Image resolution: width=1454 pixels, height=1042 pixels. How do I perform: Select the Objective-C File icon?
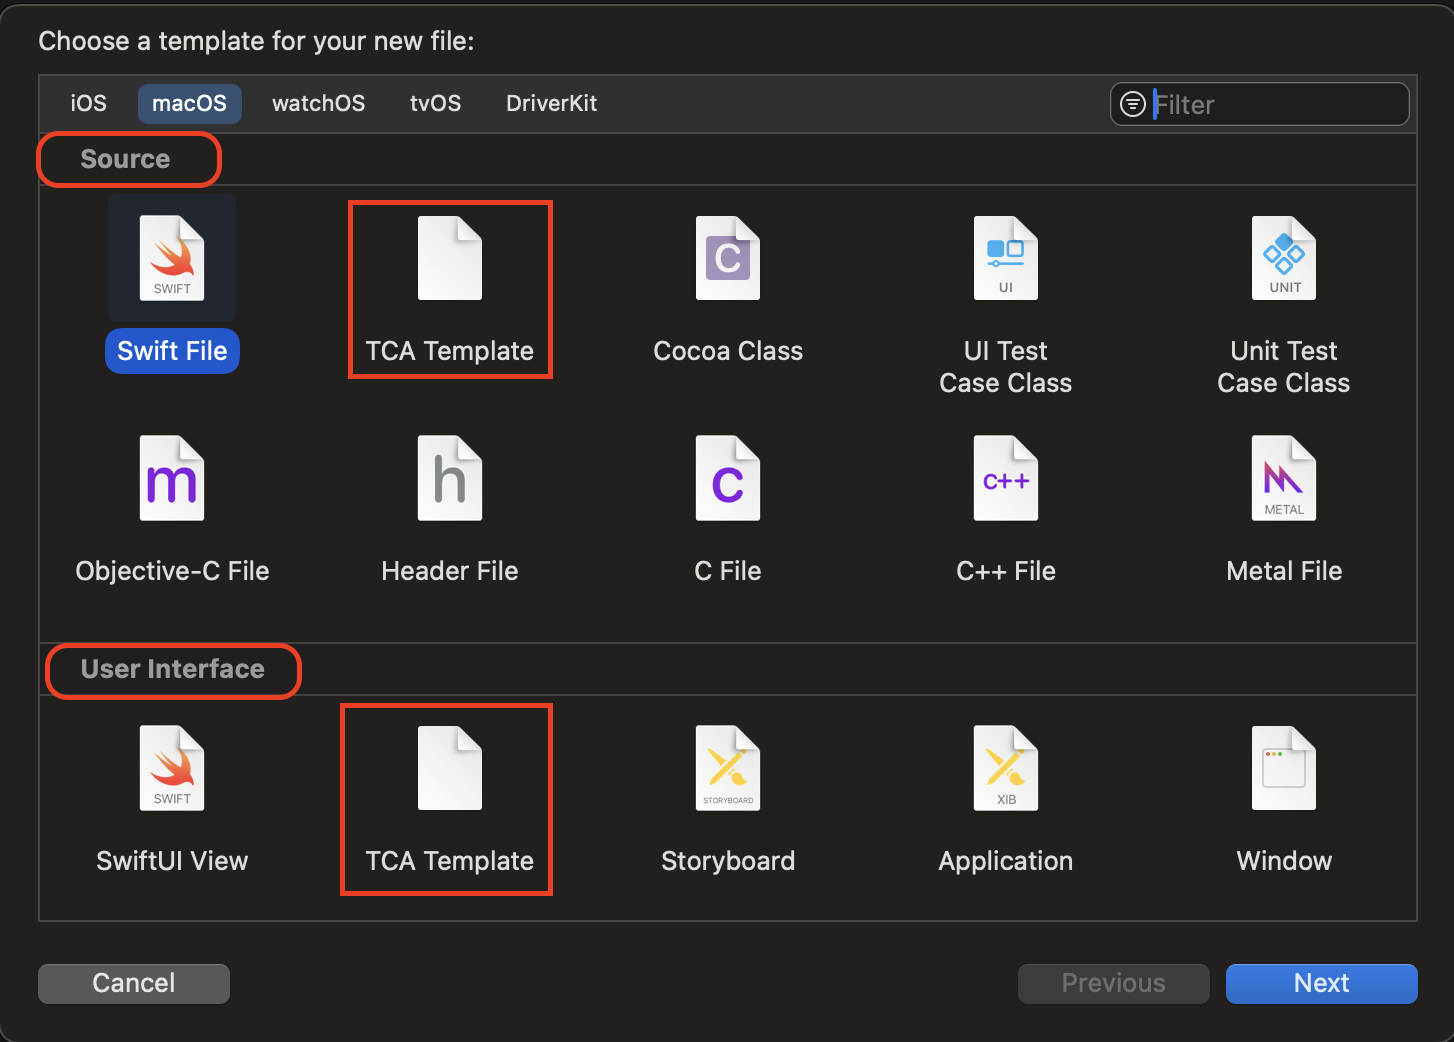(x=172, y=478)
